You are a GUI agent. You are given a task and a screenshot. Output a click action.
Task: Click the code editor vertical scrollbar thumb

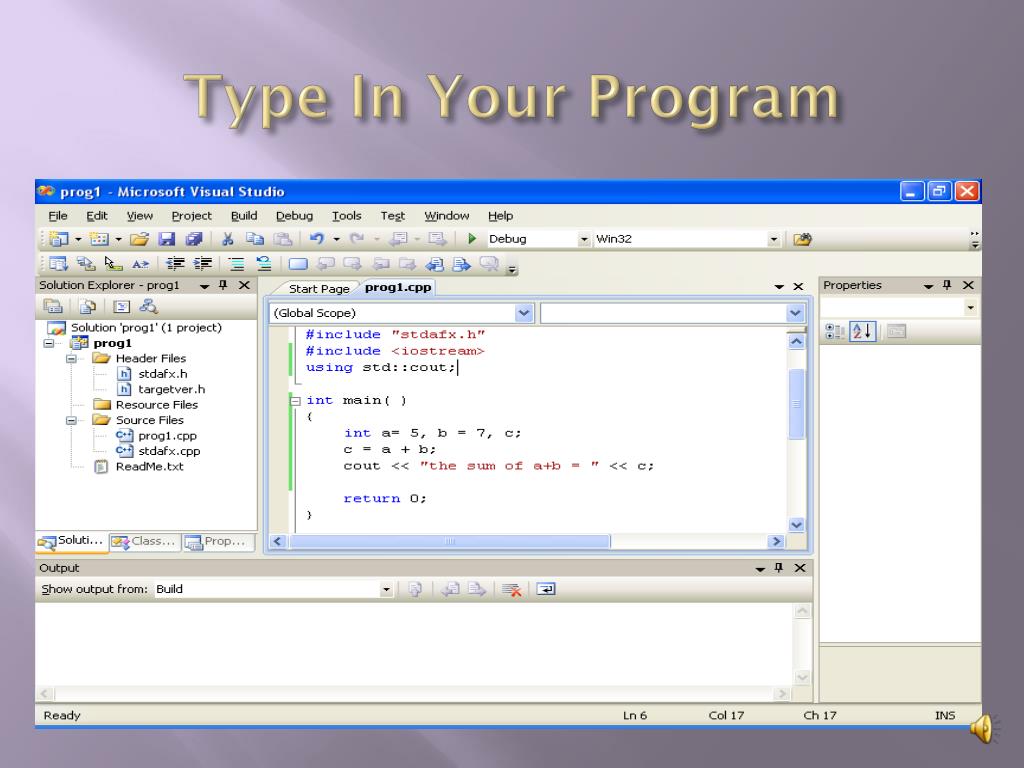(x=796, y=404)
